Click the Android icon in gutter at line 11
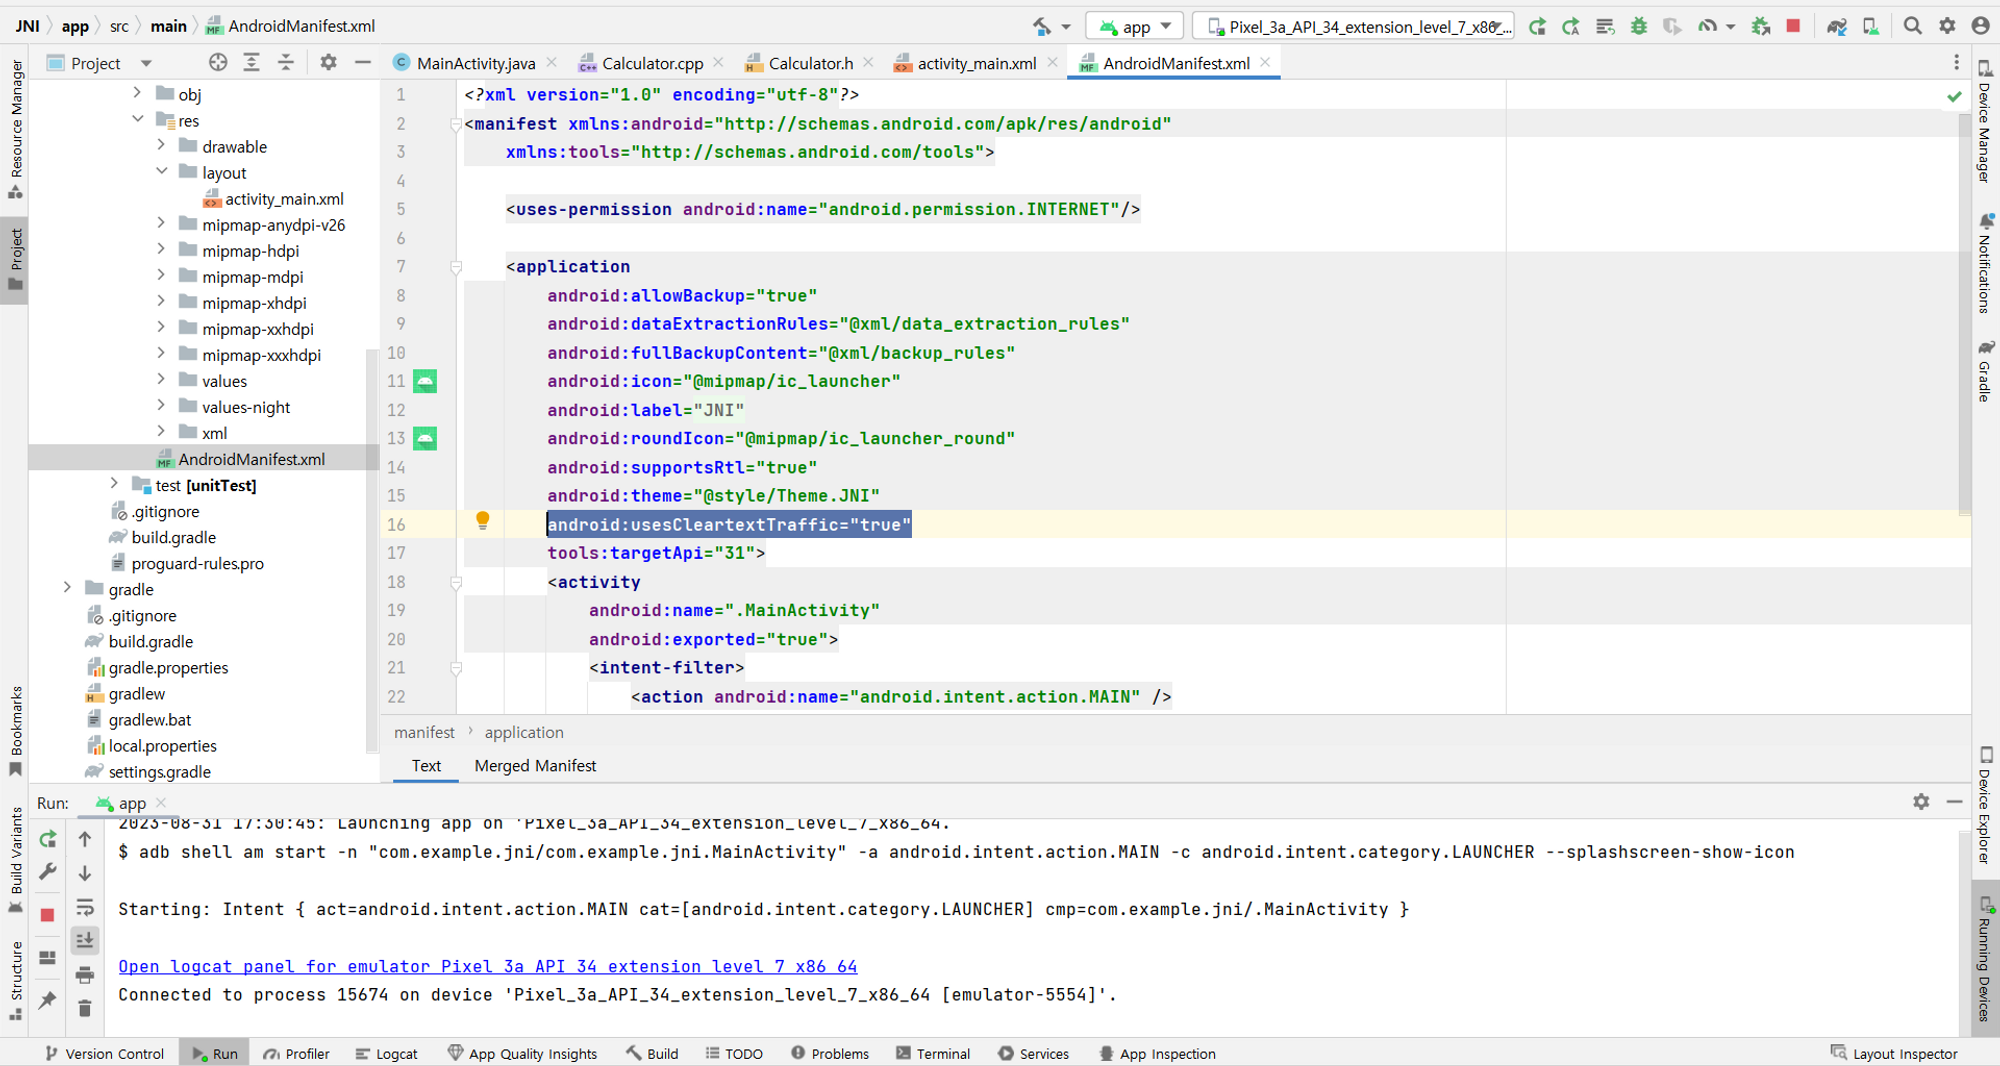 coord(425,381)
